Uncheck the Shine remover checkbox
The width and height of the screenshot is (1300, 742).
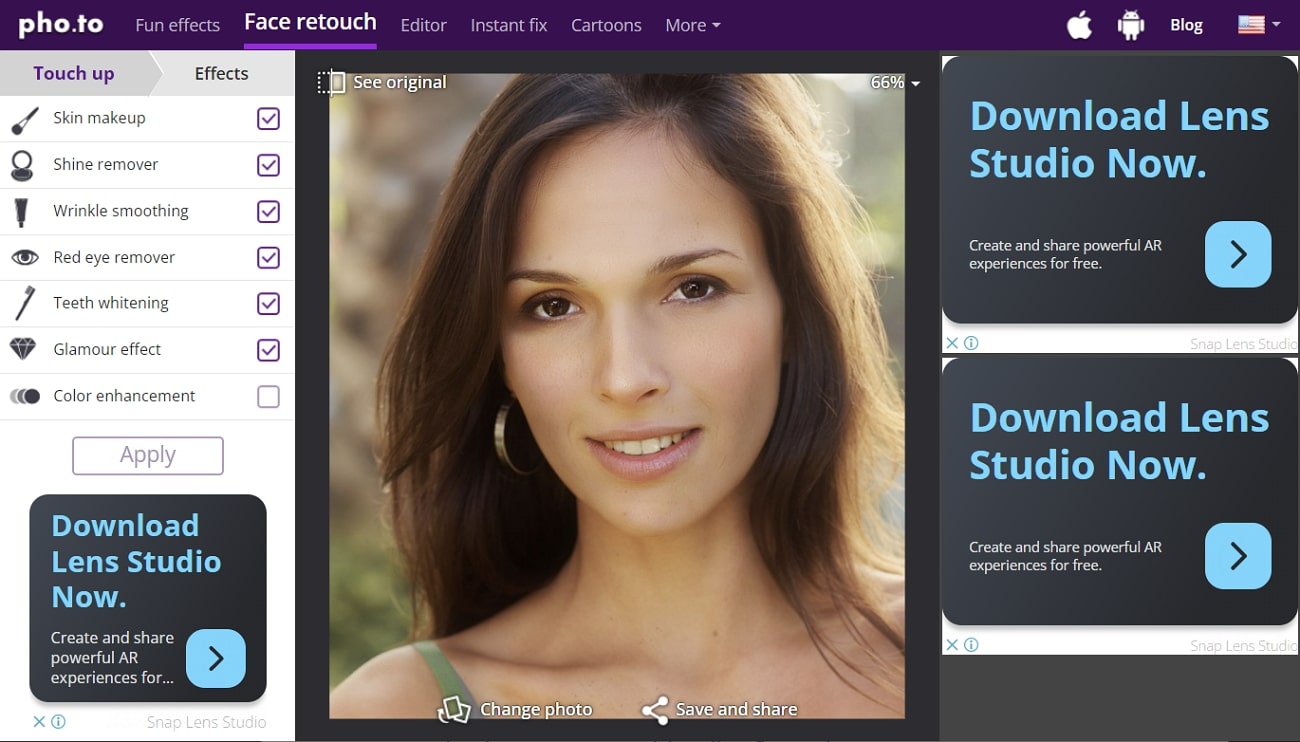[x=268, y=165]
